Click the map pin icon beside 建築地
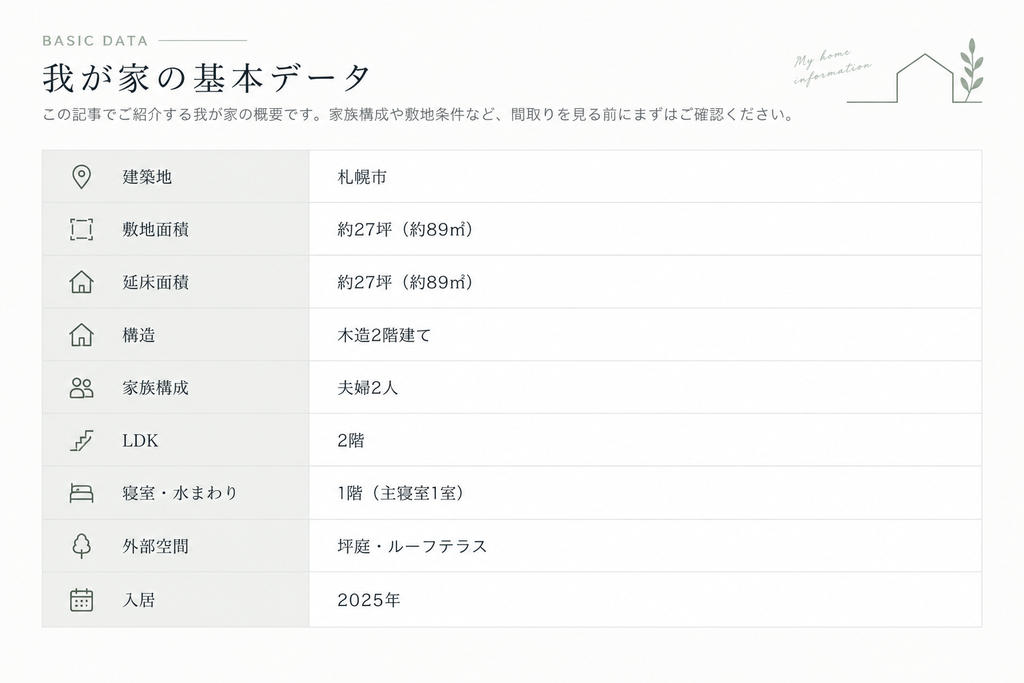Screen dimensions: 1024x683 pos(81,177)
